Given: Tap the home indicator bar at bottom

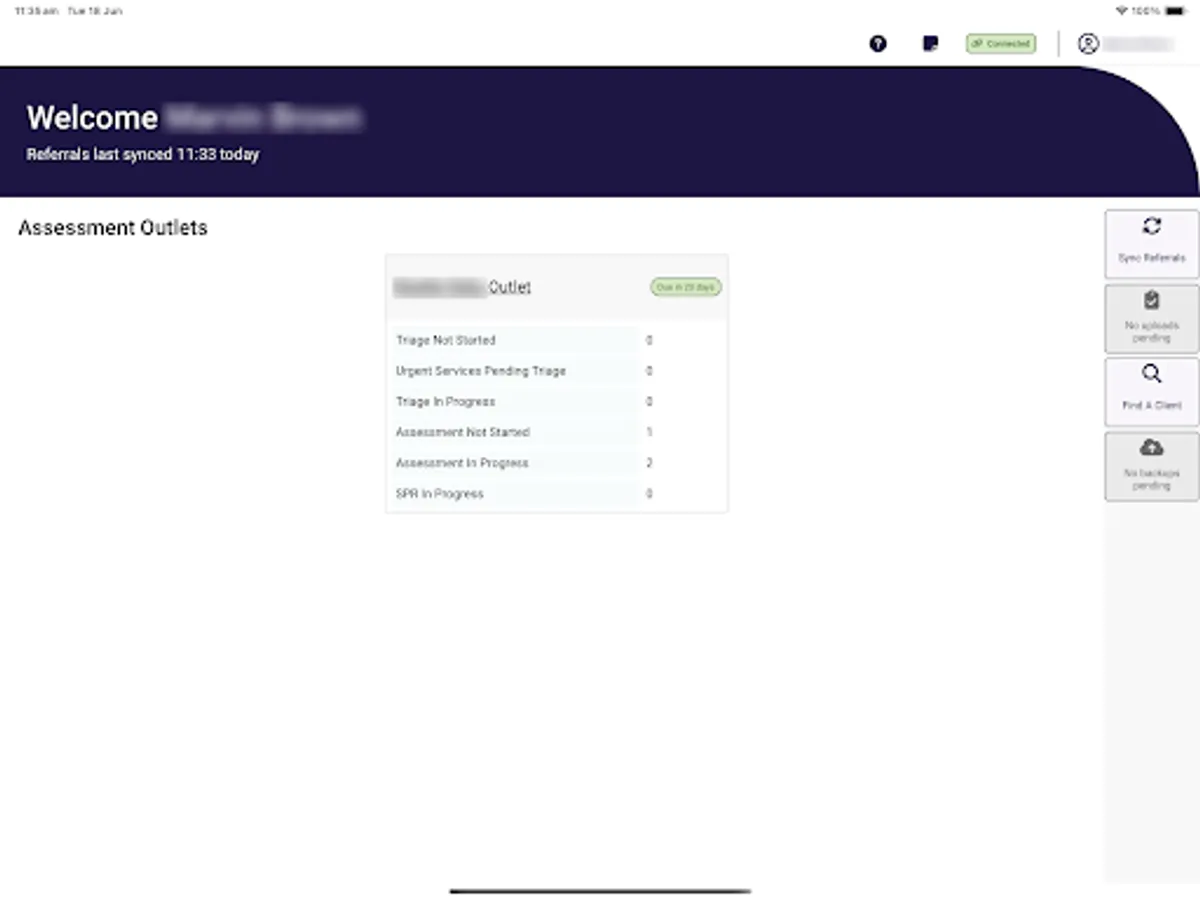Looking at the screenshot, I should coord(600,889).
